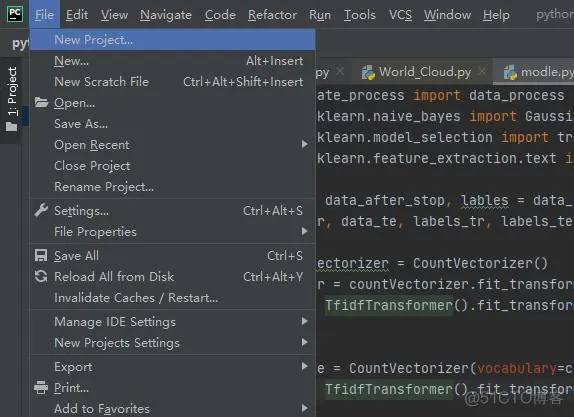The image size is (574, 417).
Task: Toggle the 1: Project side panel tab
Action: (12, 99)
